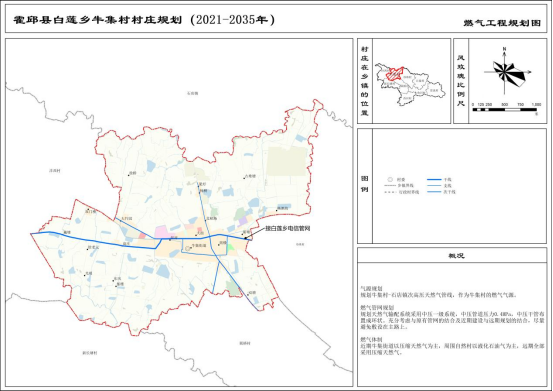This screenshot has height=391, width=553.
Task: Click the large olive-green block in northeast
Action: pos(286,161)
